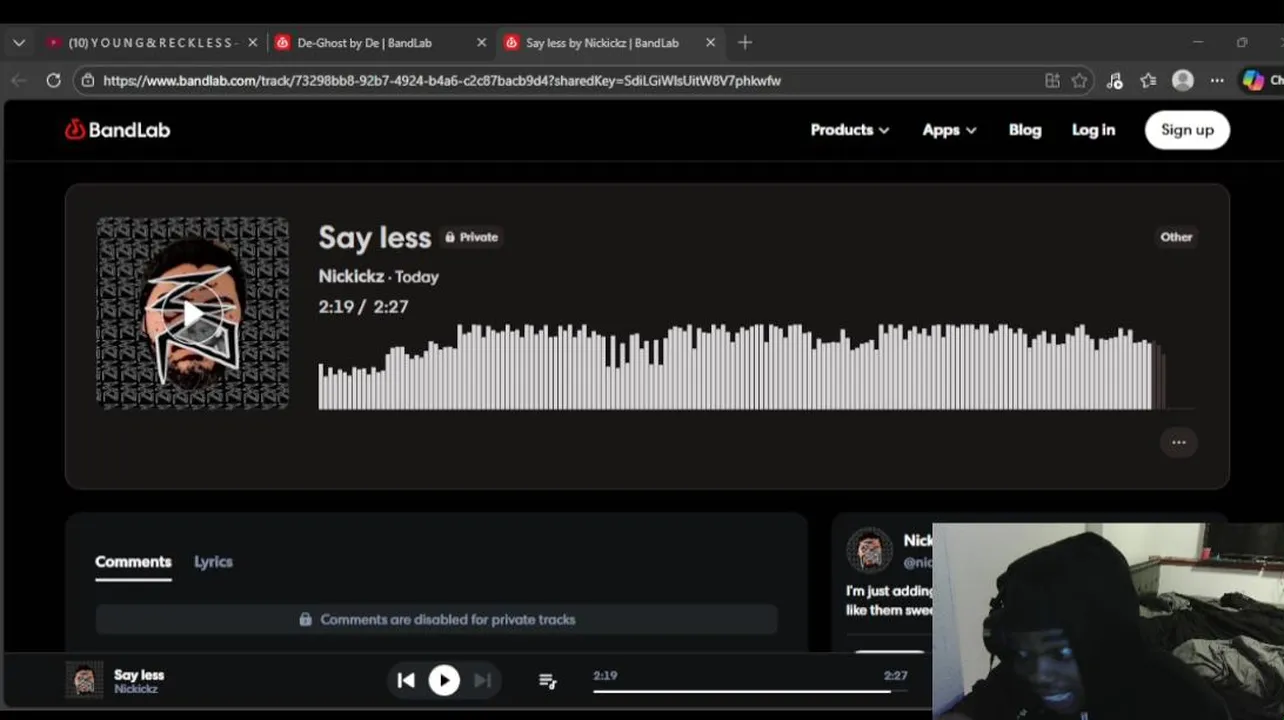The height and width of the screenshot is (720, 1284).
Task: Seek using the bottom player progress bar
Action: [x=750, y=691]
